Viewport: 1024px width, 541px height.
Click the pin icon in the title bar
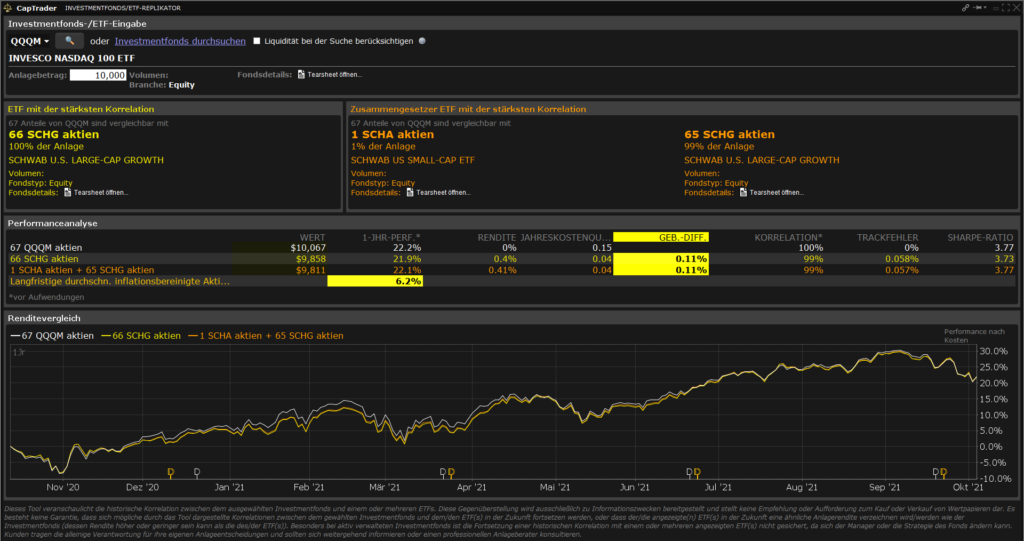pos(977,8)
